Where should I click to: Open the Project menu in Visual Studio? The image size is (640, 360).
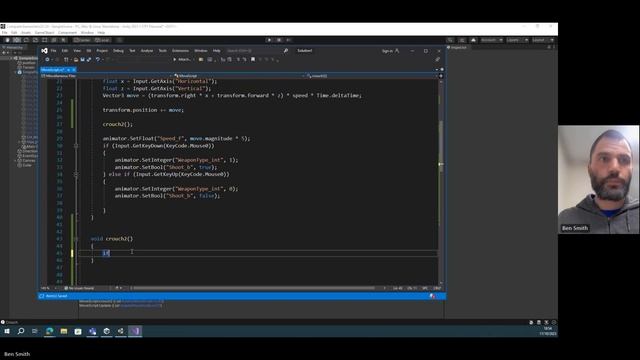point(102,51)
